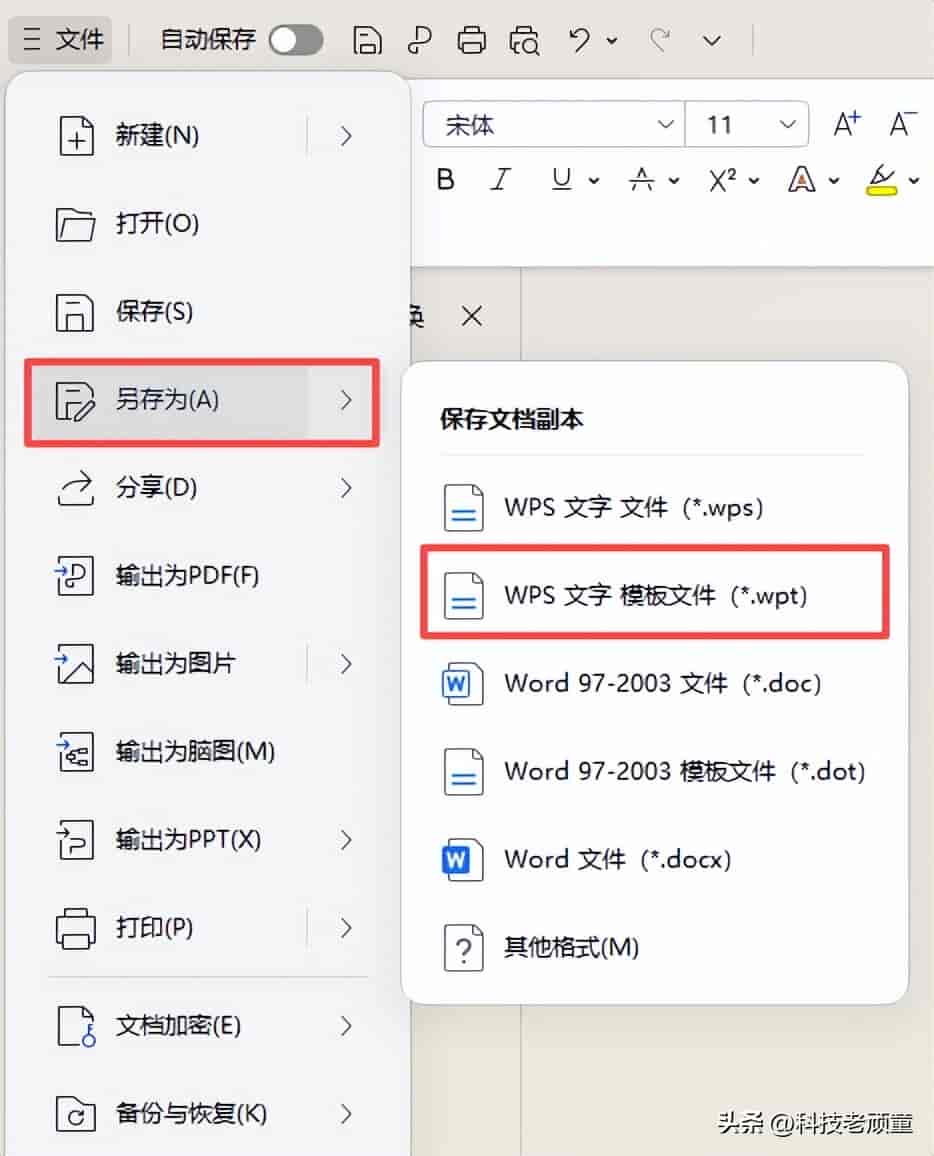Viewport: 934px width, 1156px height.
Task: Open highlight color dropdown arrow
Action: [x=914, y=181]
